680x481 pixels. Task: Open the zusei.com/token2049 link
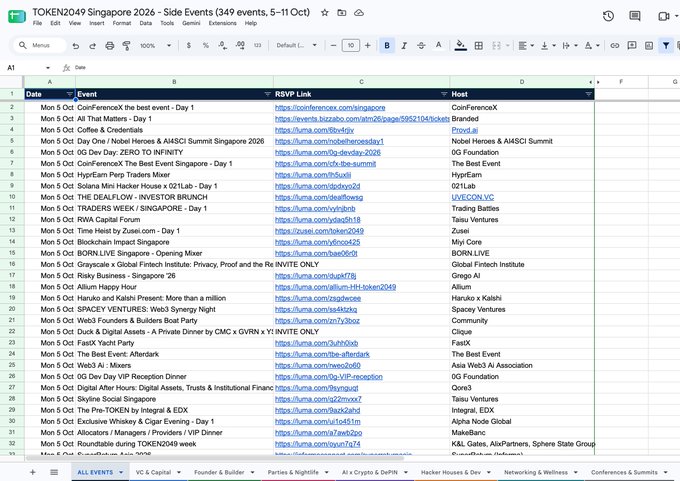[x=319, y=231]
